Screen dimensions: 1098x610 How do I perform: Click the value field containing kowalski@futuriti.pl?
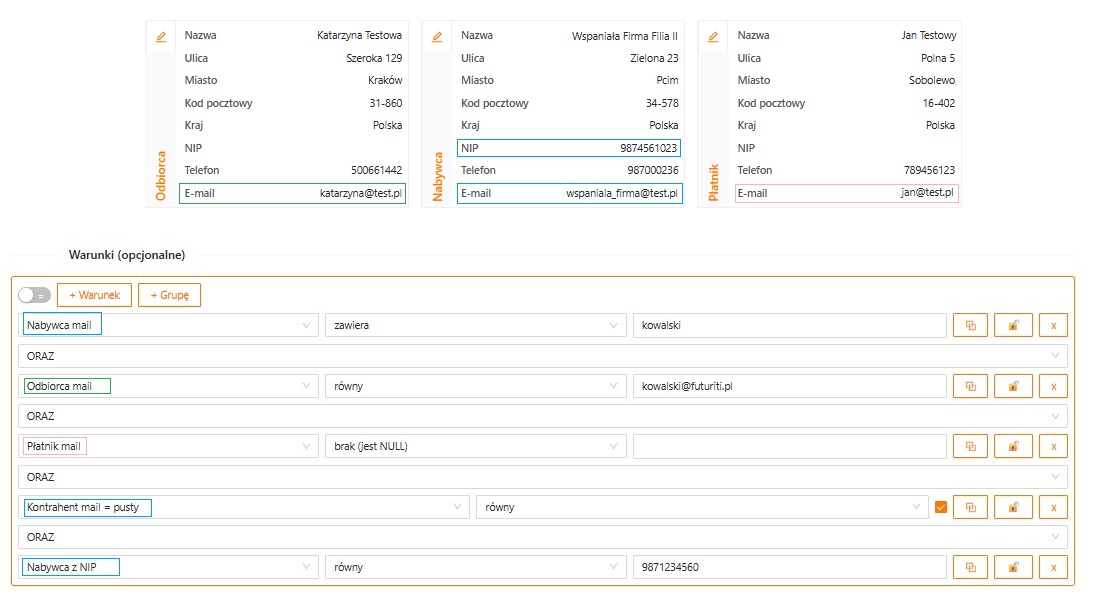pyautogui.click(x=788, y=386)
